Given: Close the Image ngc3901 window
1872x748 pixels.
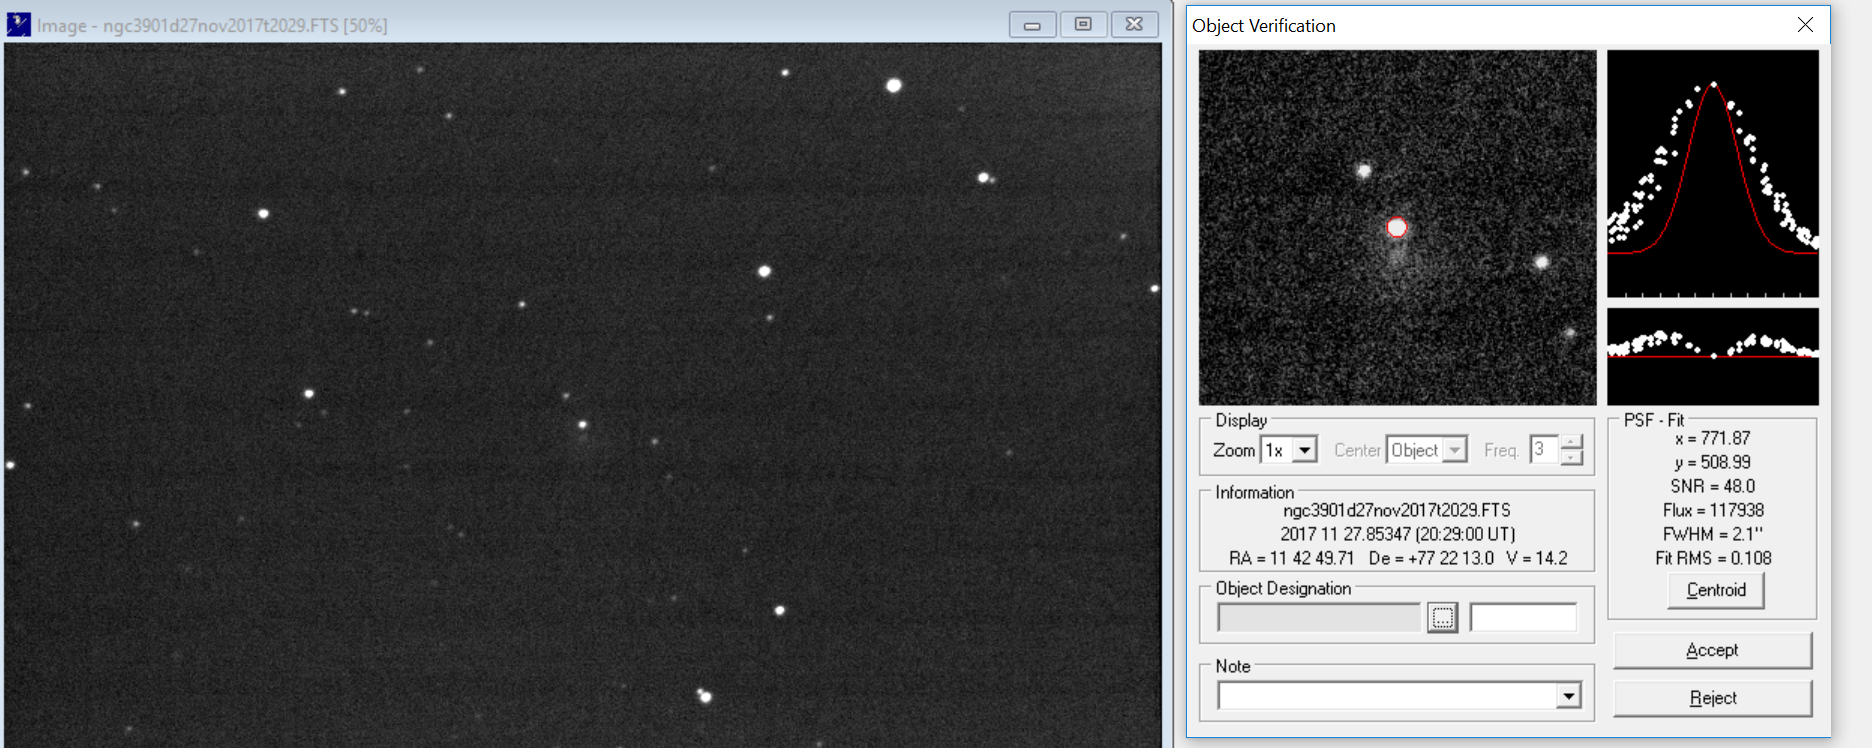Looking at the screenshot, I should [x=1134, y=24].
